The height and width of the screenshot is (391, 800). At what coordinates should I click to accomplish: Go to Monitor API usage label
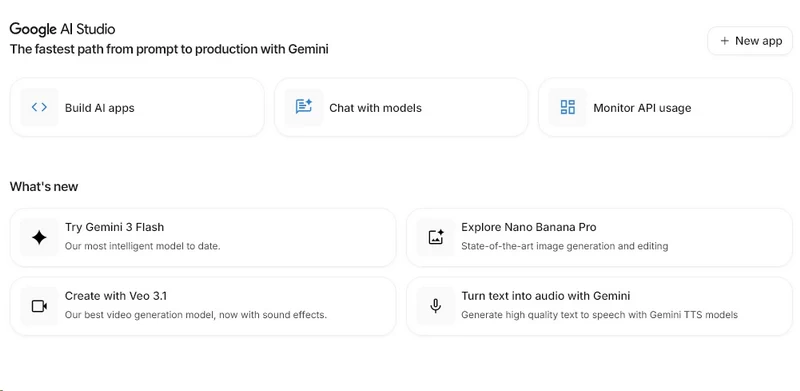[x=642, y=108]
